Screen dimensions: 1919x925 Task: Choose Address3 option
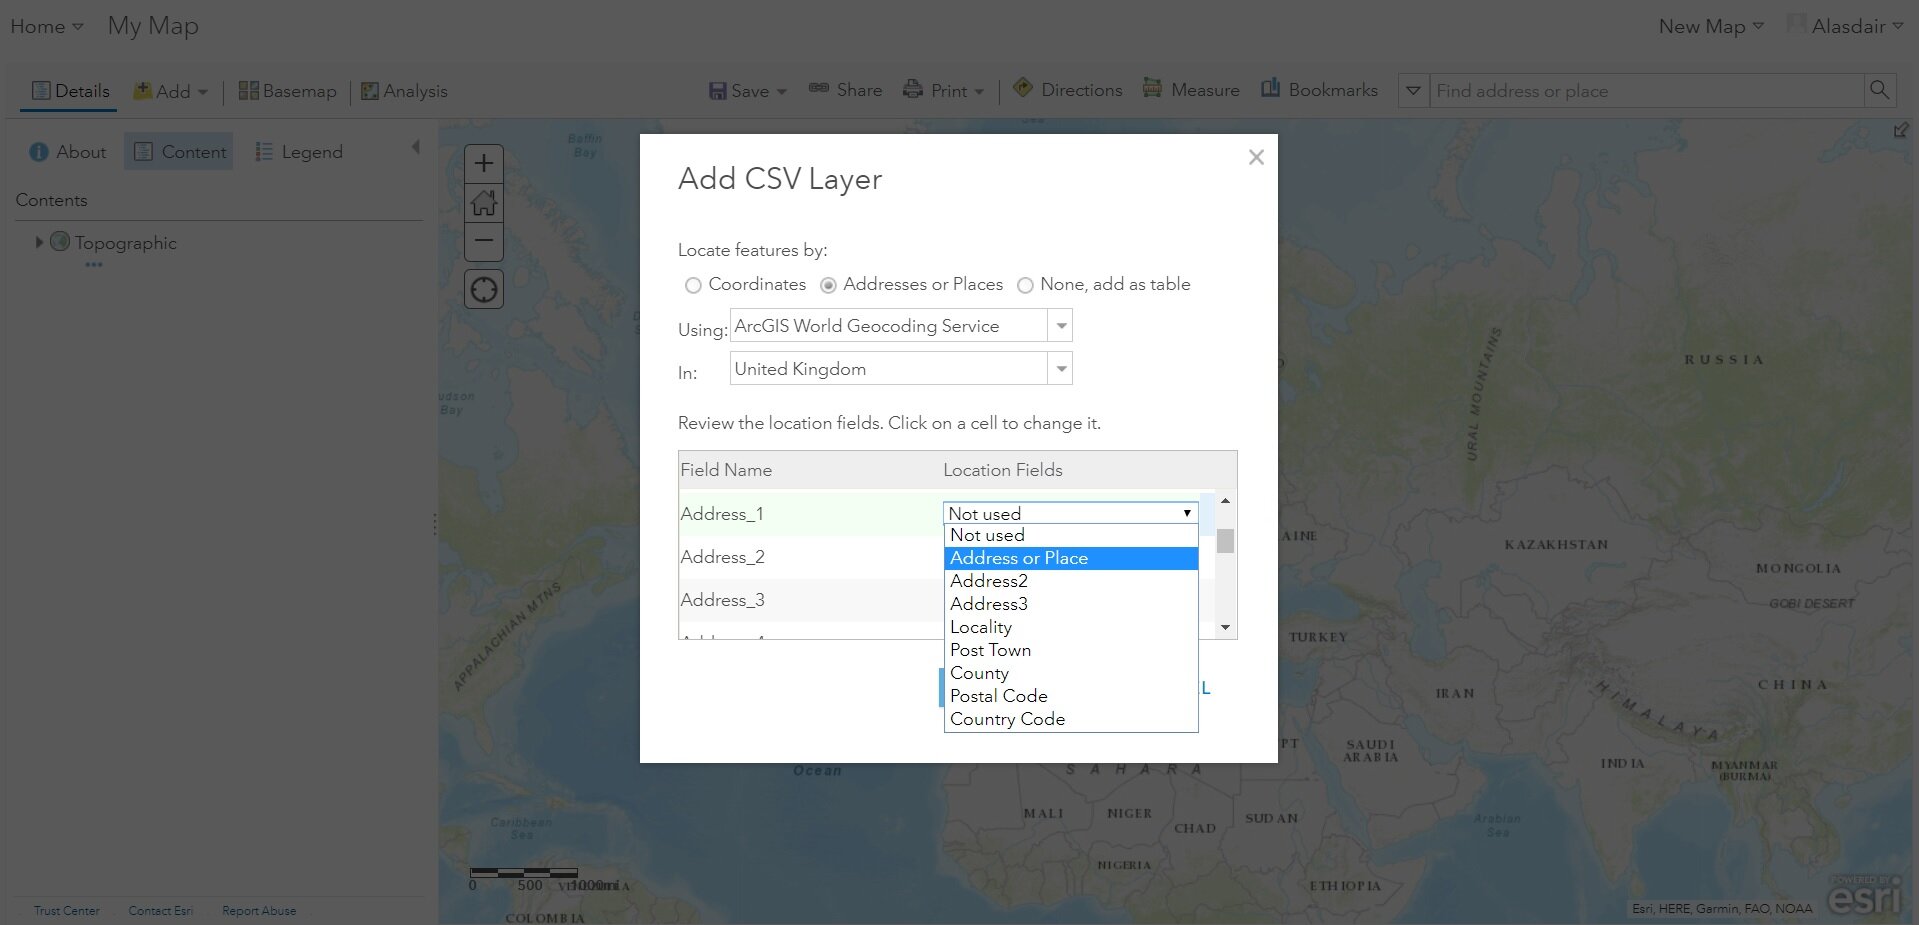[1071, 604]
